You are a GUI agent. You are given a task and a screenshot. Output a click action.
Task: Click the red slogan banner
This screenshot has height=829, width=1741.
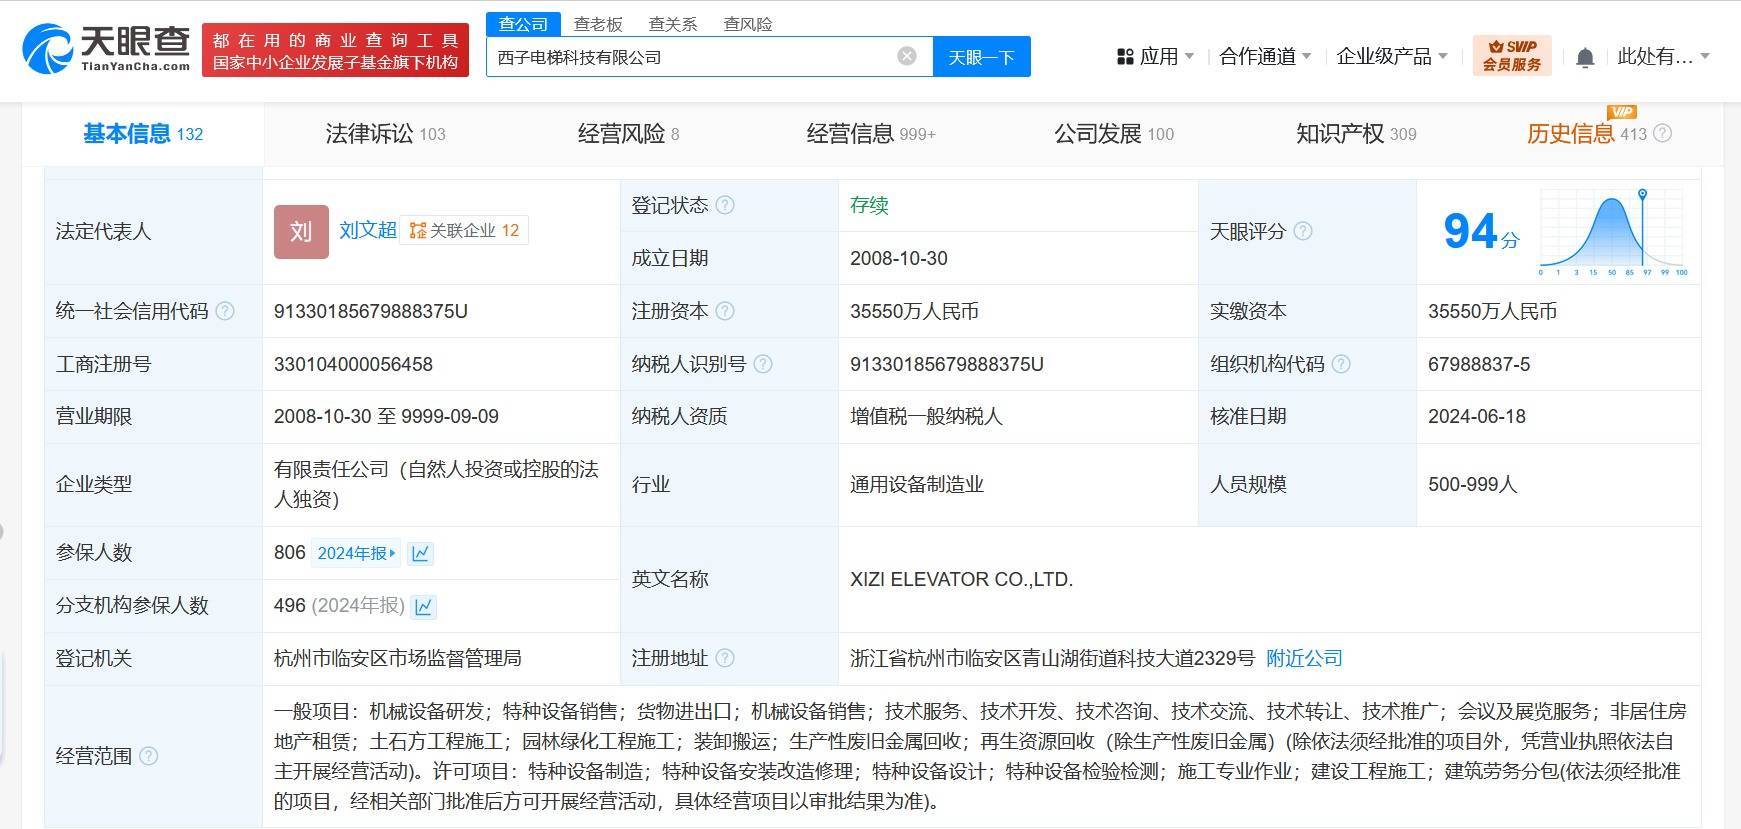[335, 51]
